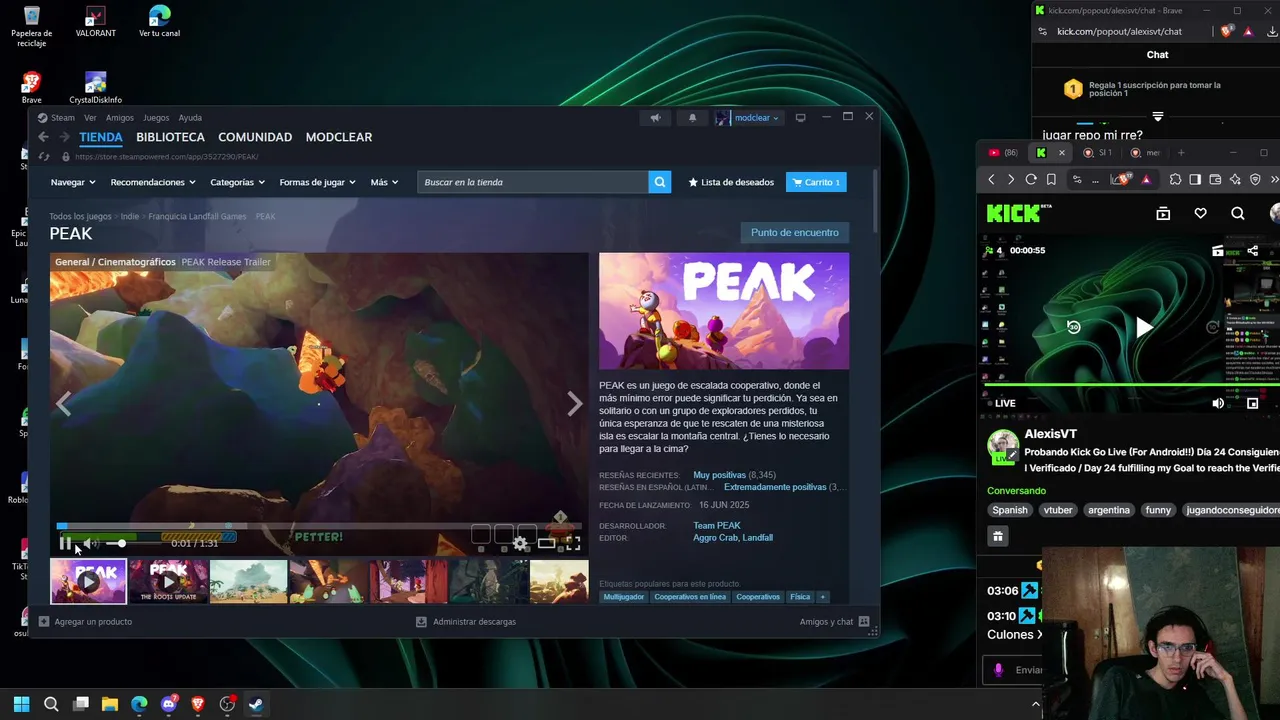The image size is (1280, 720).
Task: Open Brave bookmark icon in Kick window
Action: coord(1051,180)
